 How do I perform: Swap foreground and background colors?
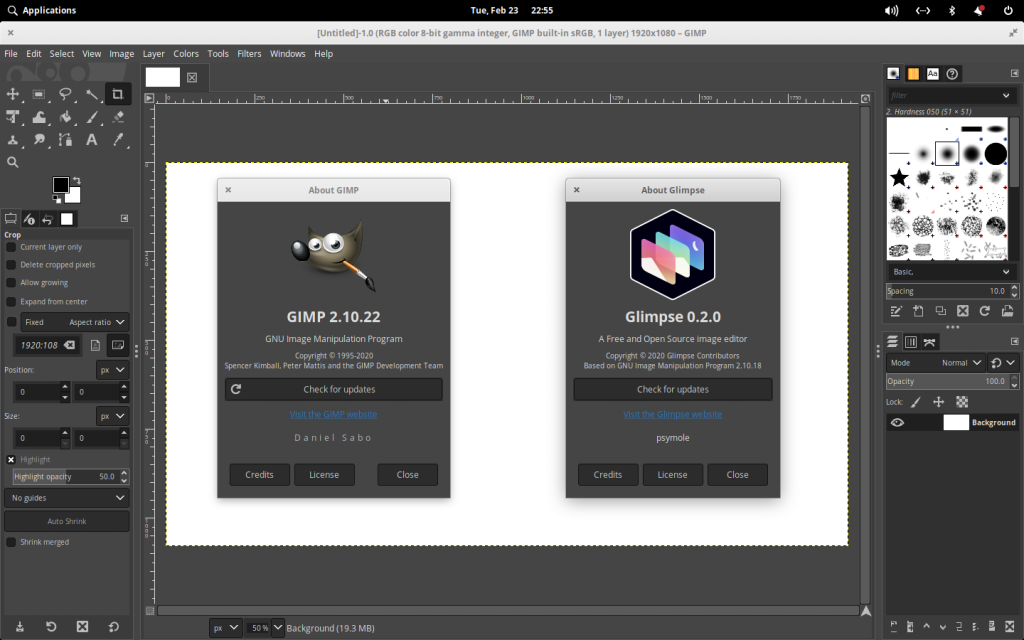77,180
